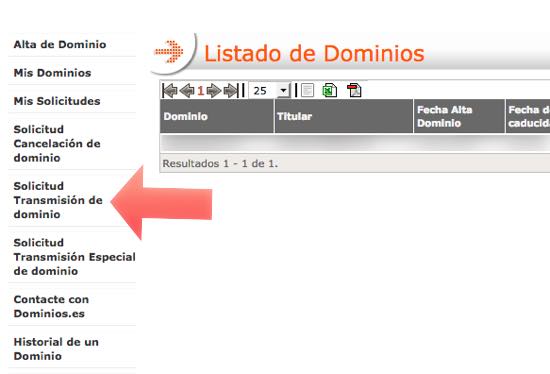Image resolution: width=550 pixels, height=374 pixels.
Task: Open Historial de un Dominio link
Action: coord(56,349)
